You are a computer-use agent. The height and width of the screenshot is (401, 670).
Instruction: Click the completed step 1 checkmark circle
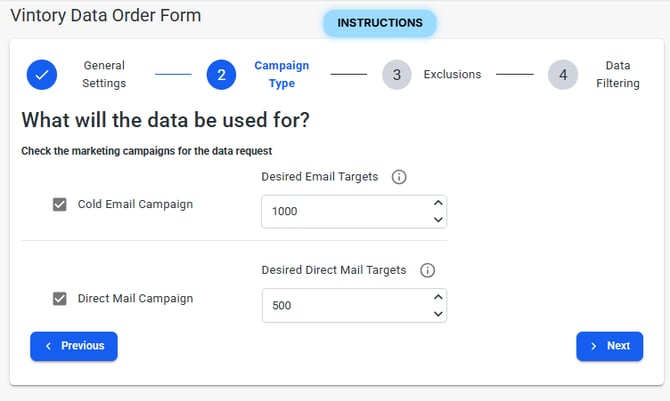(42, 75)
